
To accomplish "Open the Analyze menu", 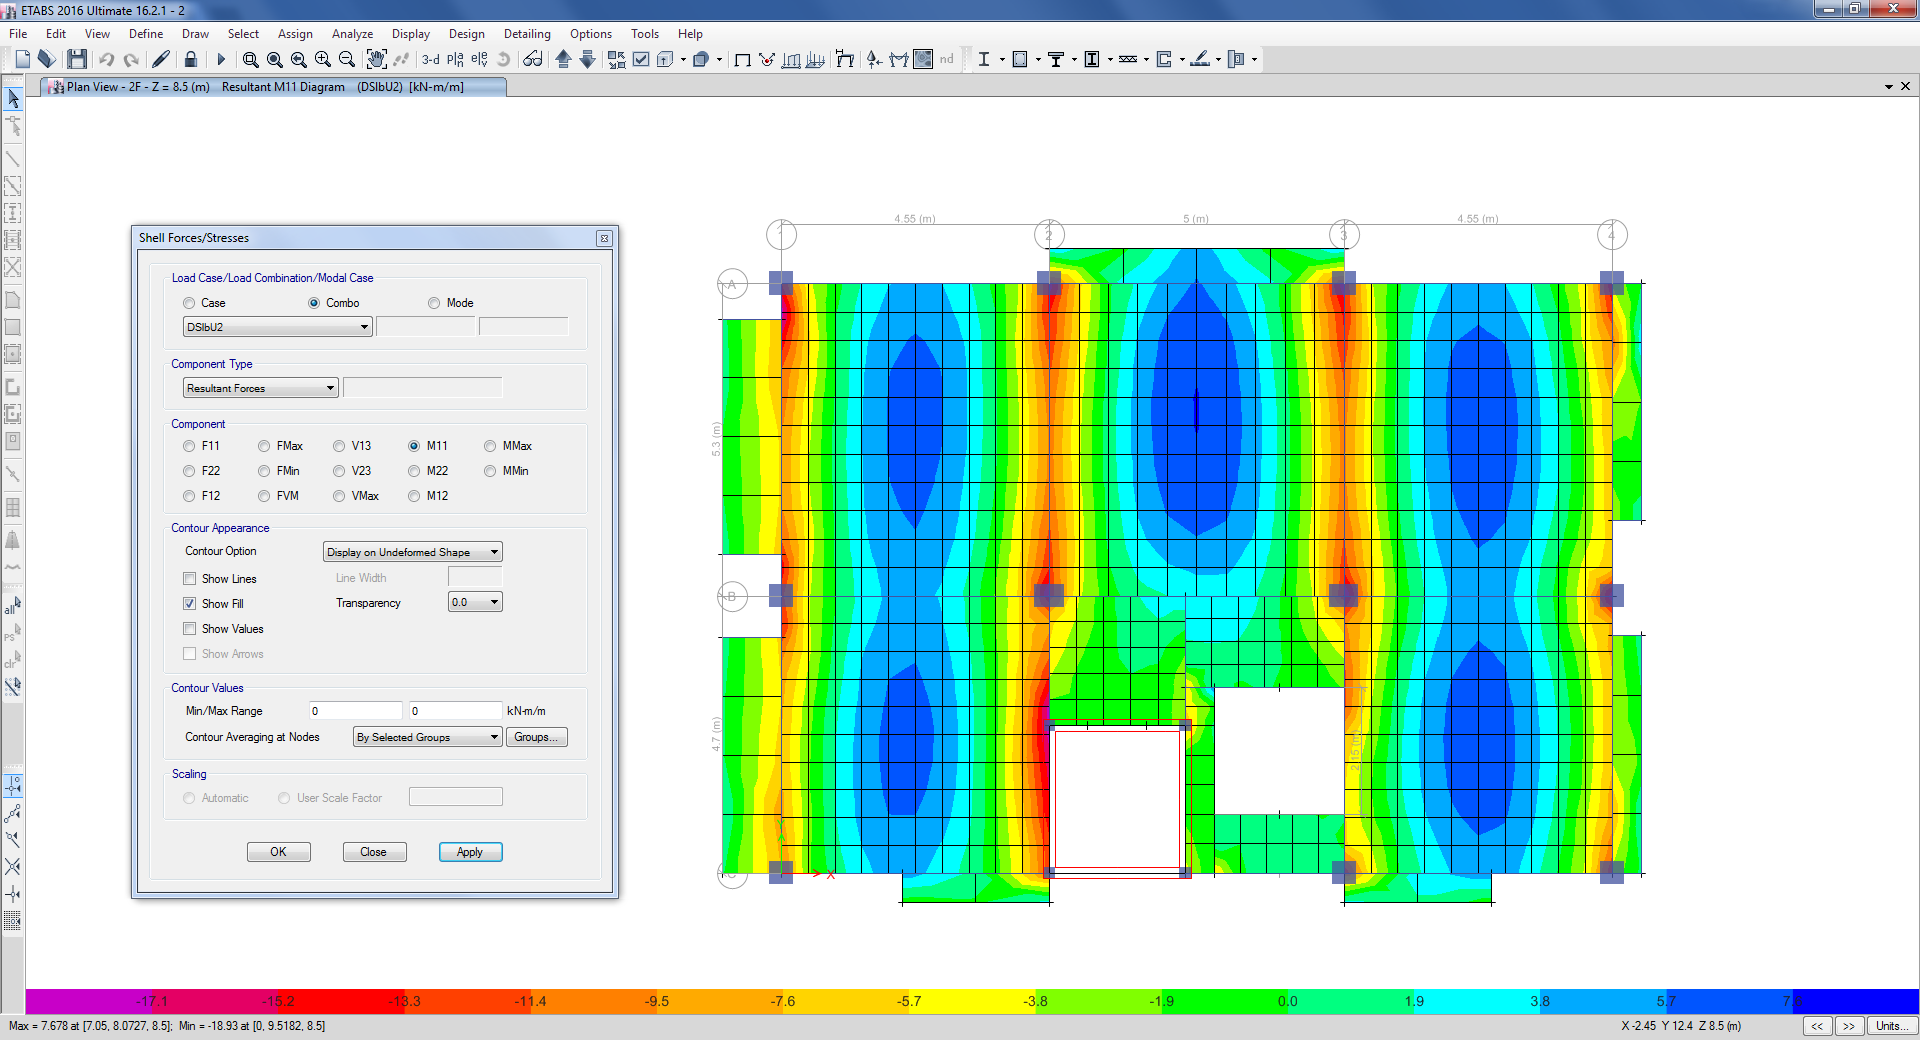I will click(352, 33).
